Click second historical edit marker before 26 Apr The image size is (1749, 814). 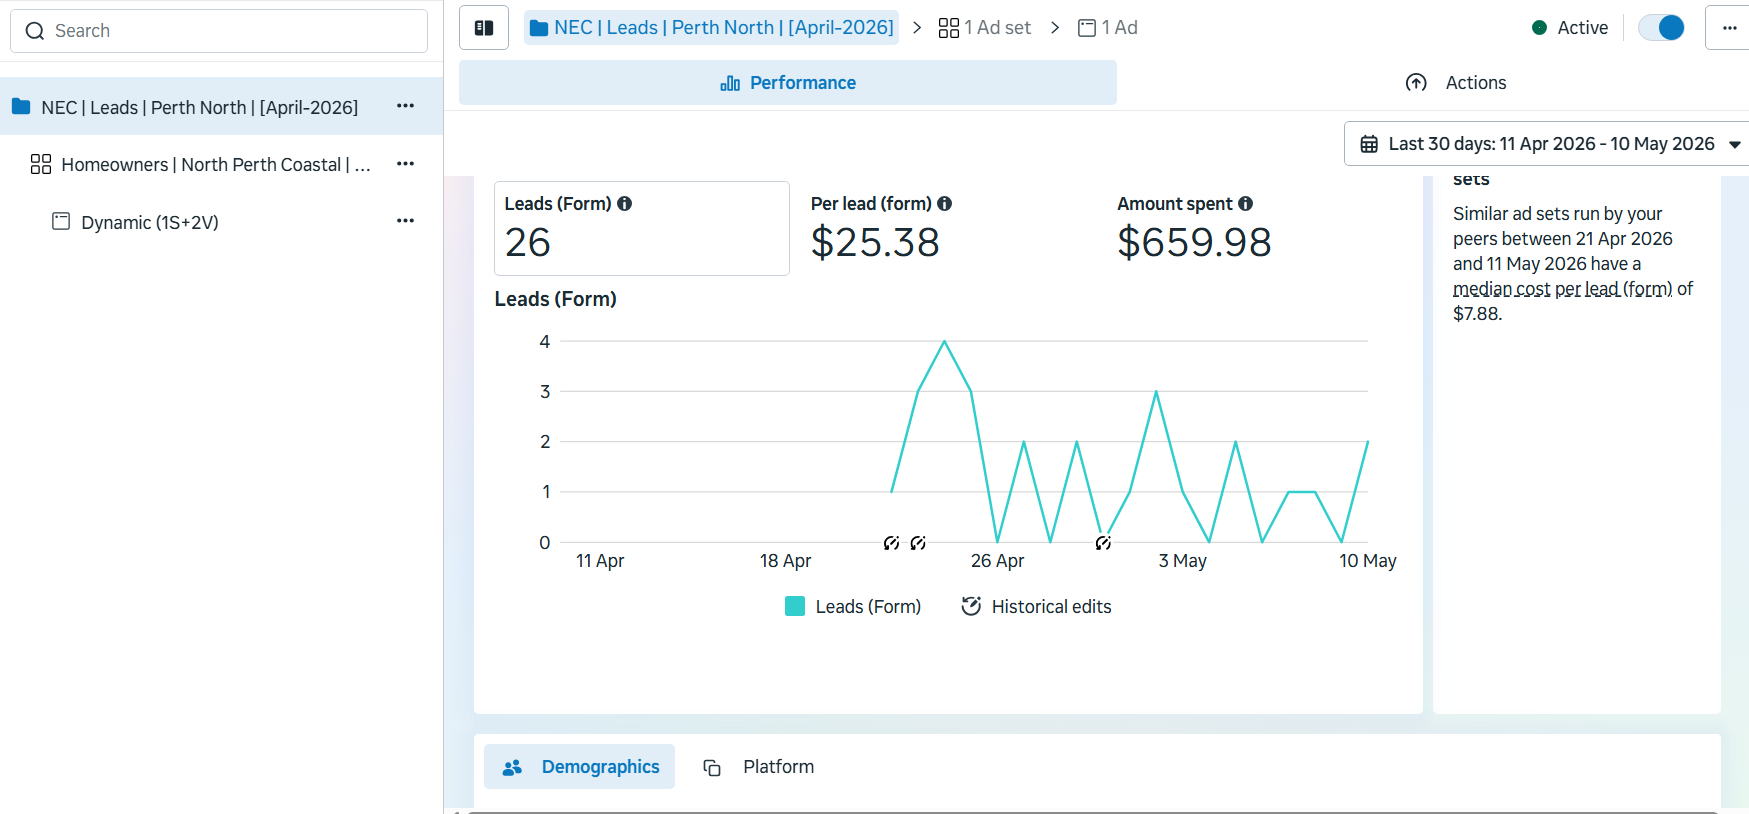coord(918,543)
